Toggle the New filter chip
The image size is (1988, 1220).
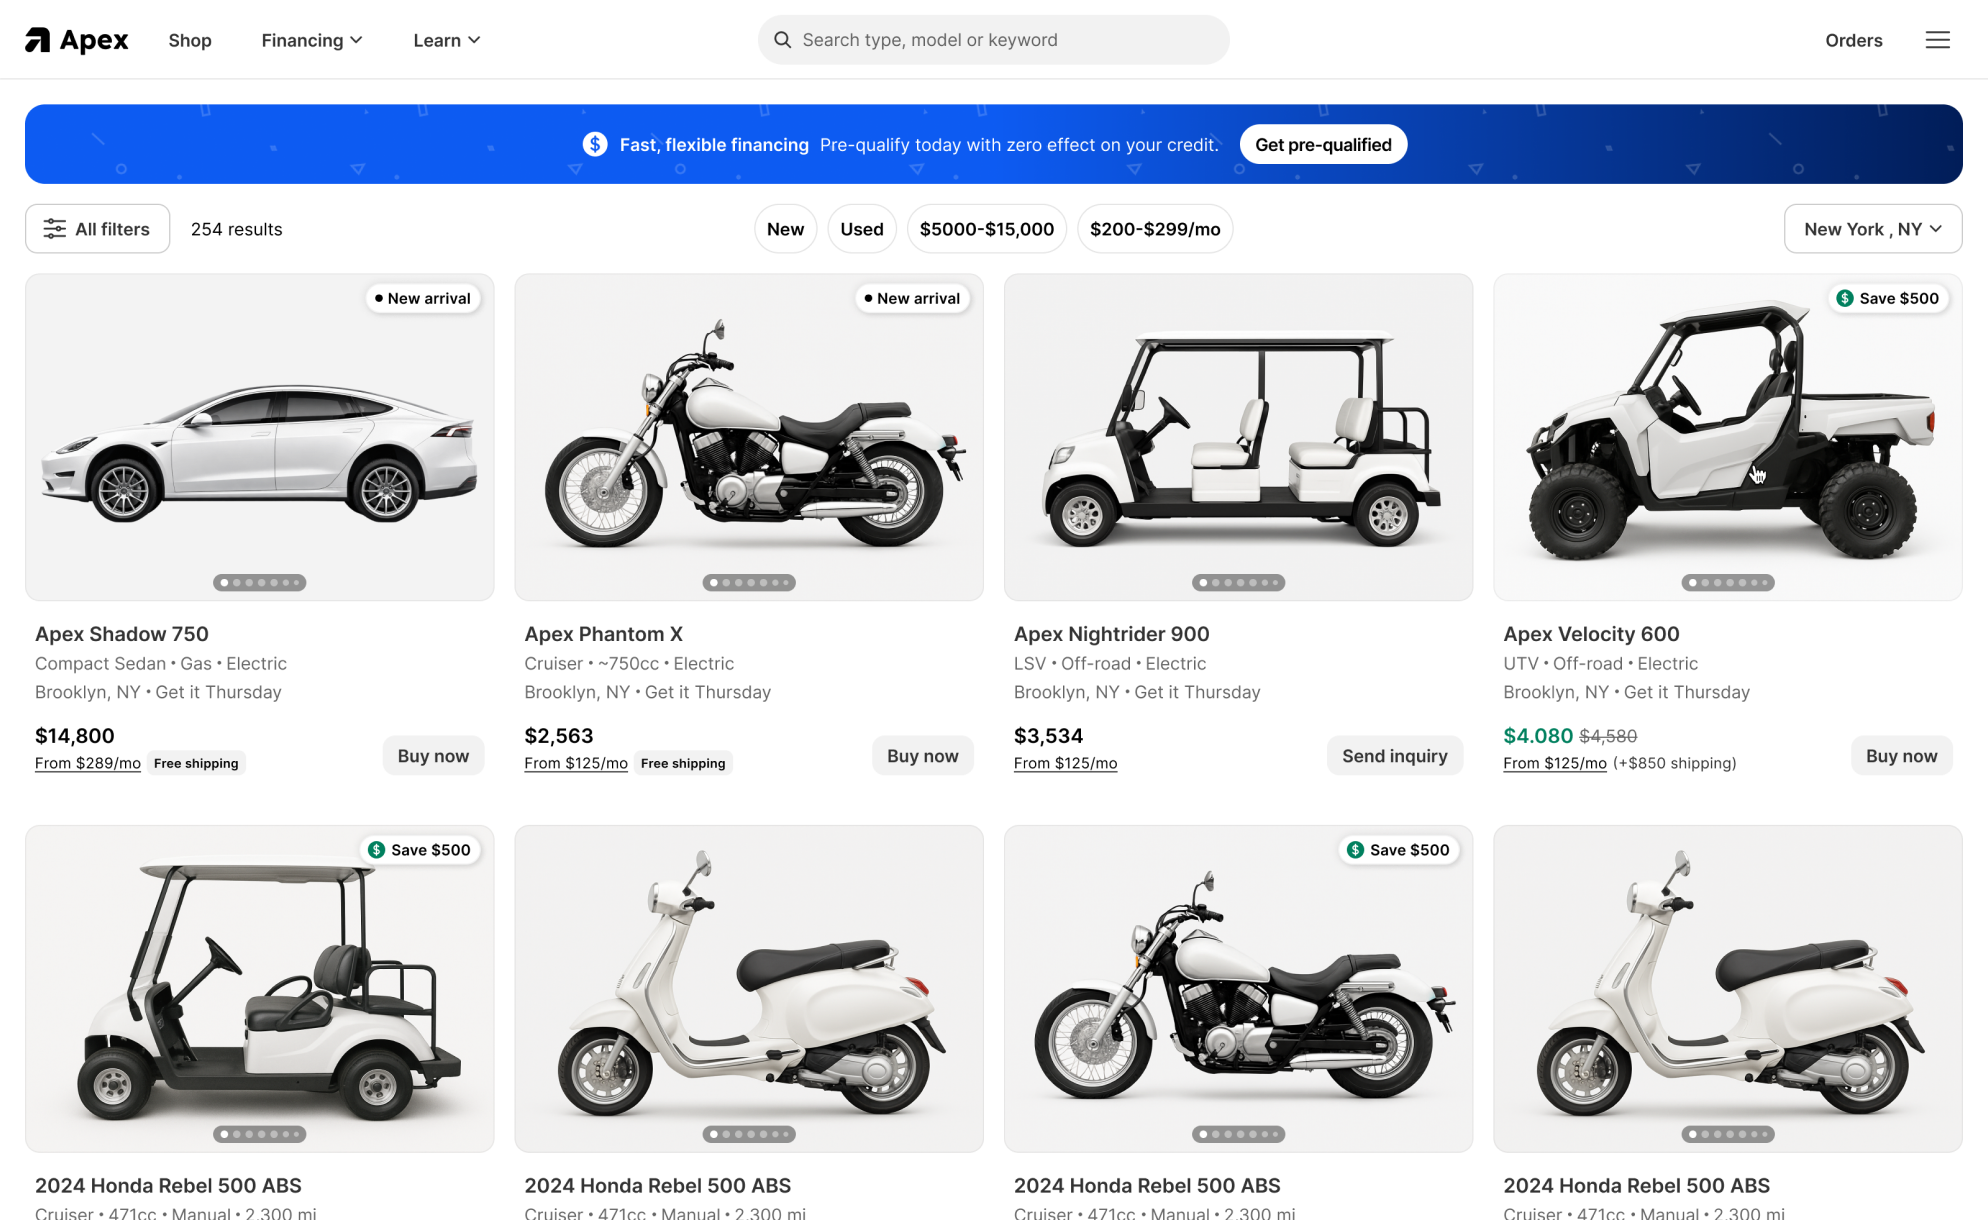[x=785, y=228]
